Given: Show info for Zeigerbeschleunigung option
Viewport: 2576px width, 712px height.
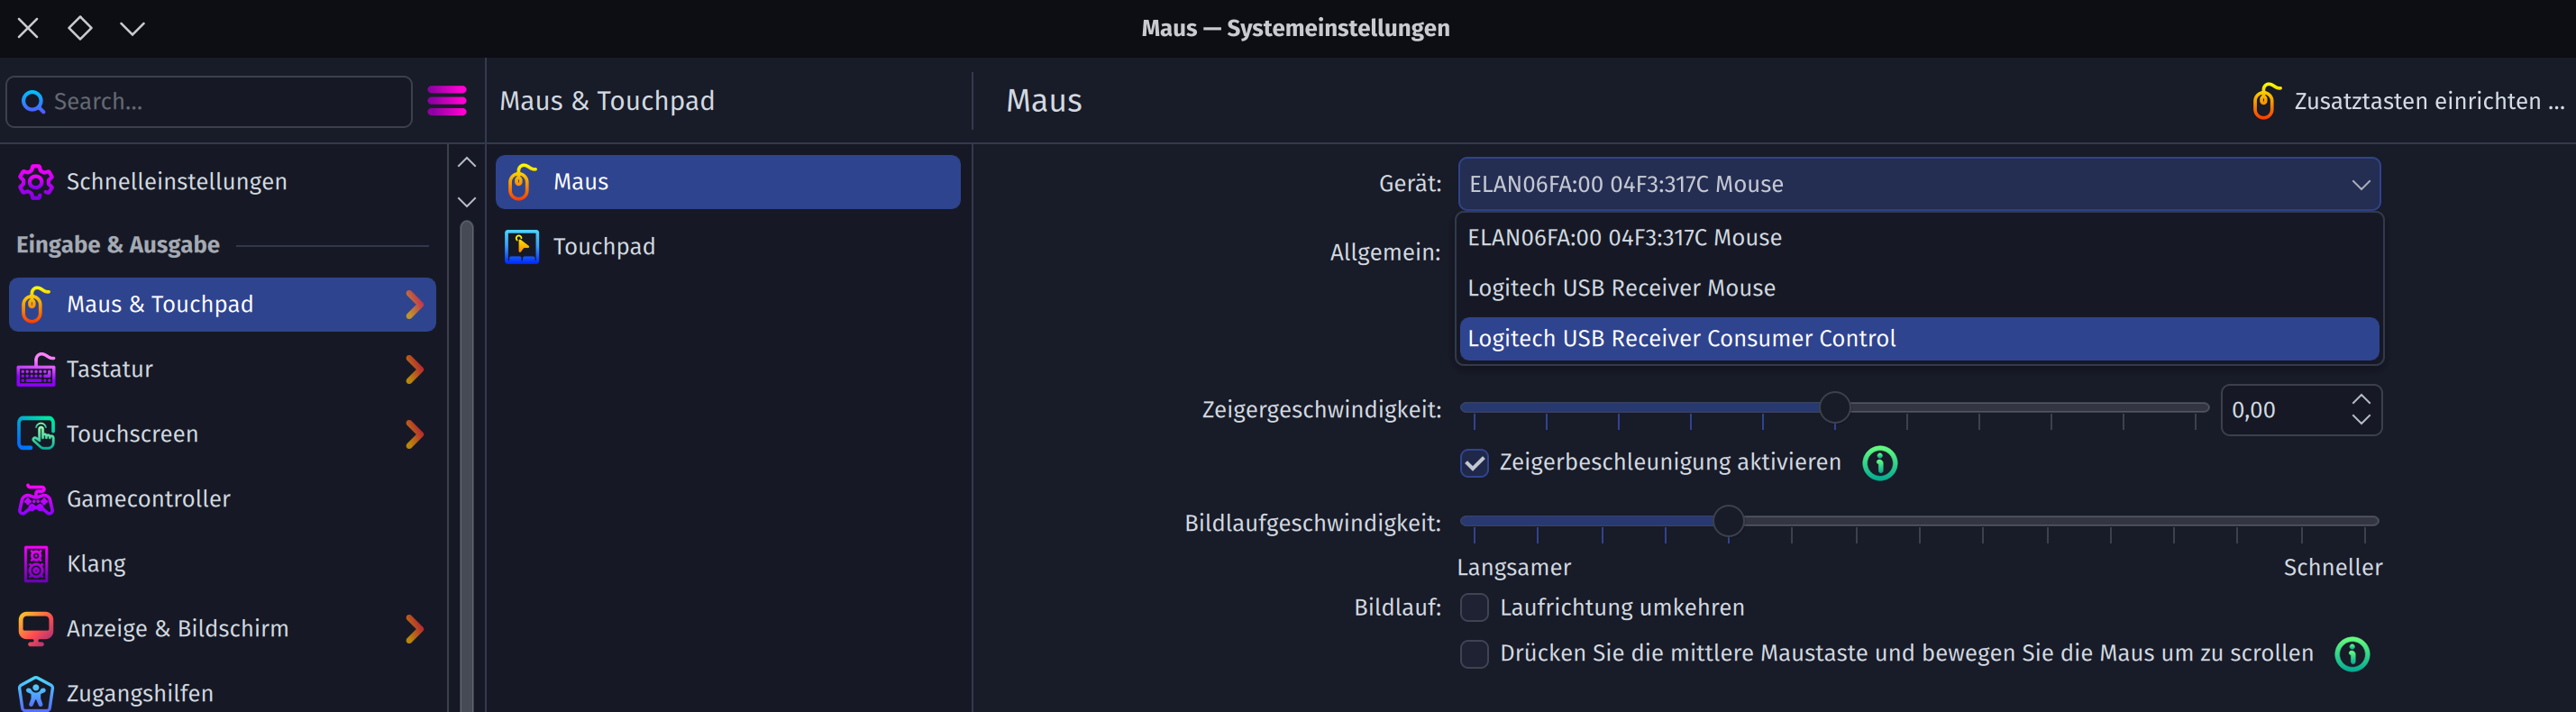Looking at the screenshot, I should tap(1880, 463).
